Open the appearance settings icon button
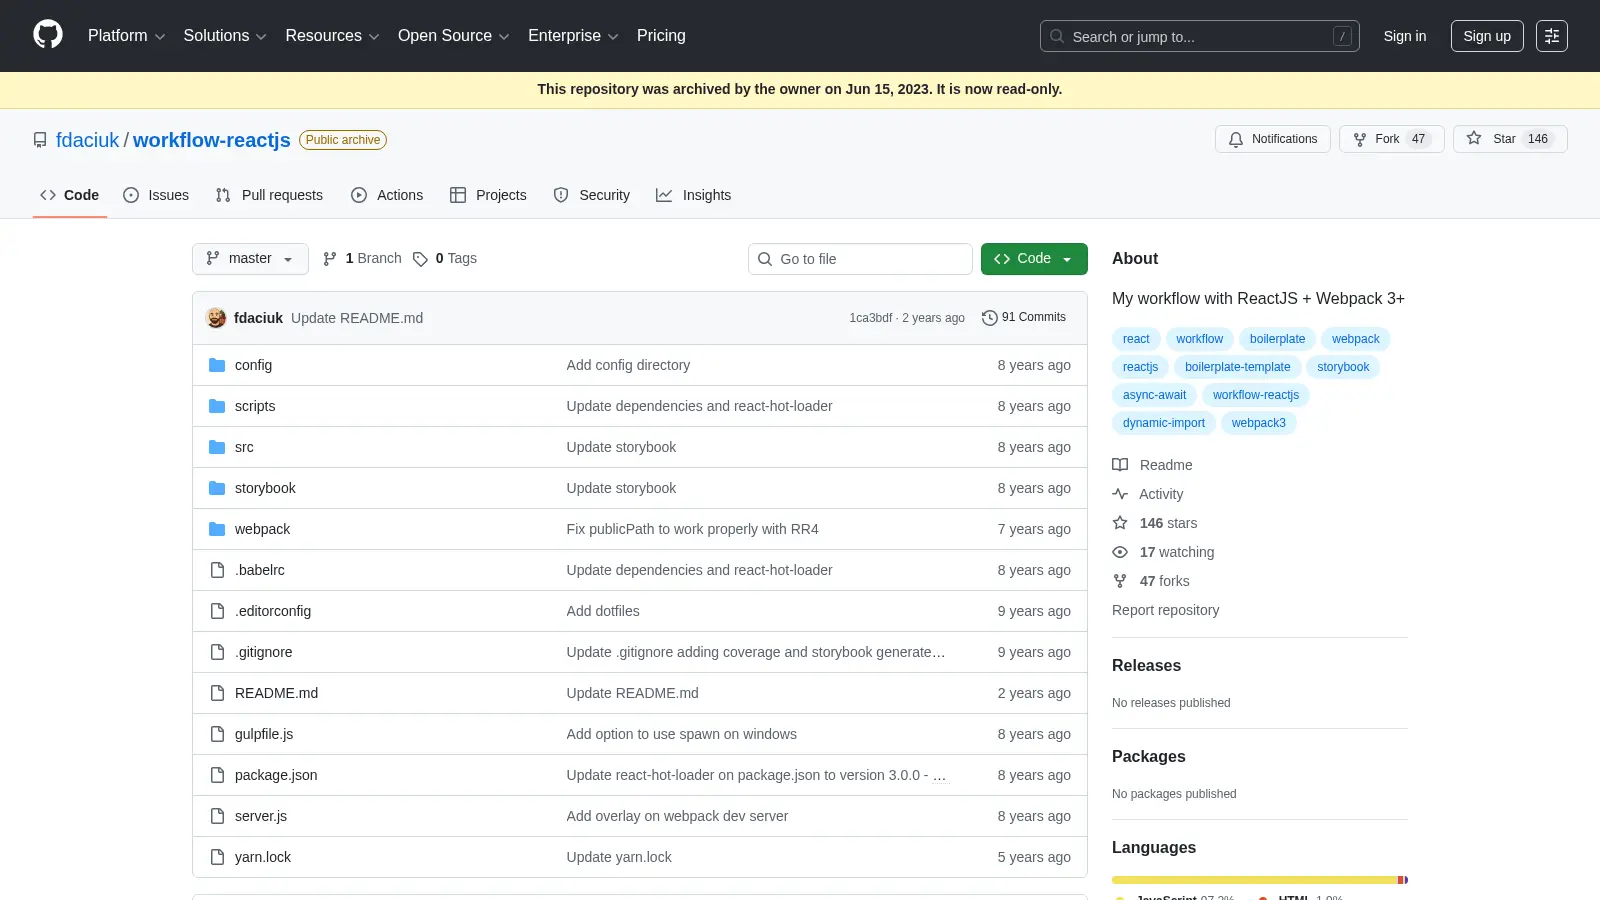The height and width of the screenshot is (900, 1600). (1552, 36)
